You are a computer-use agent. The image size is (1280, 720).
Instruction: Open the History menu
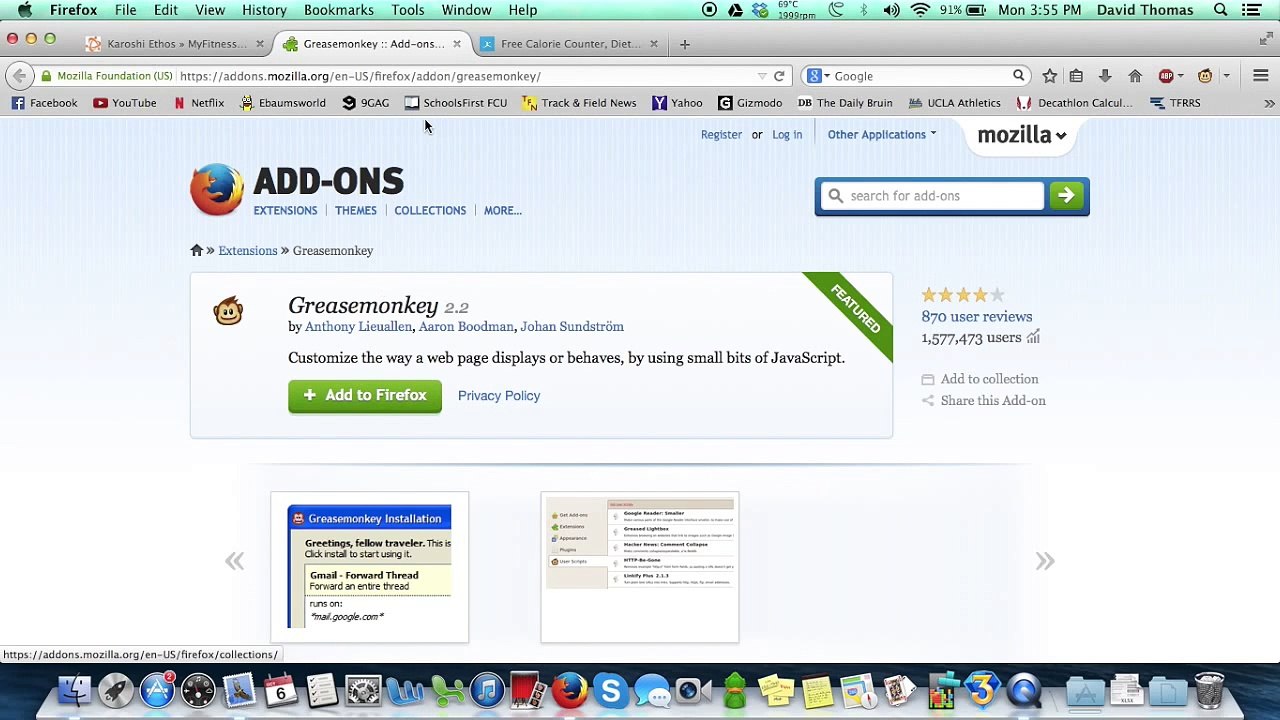pos(264,10)
